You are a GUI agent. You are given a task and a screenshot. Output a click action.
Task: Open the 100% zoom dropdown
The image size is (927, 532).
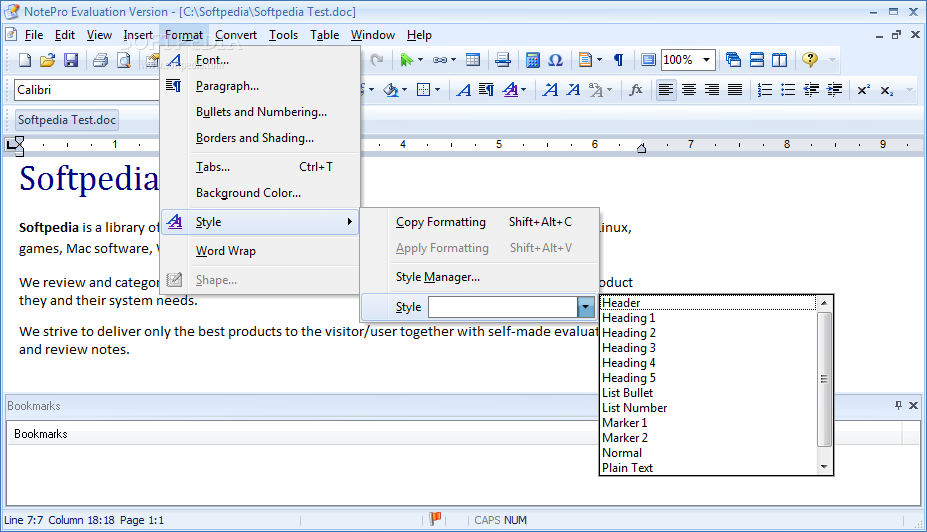pos(706,60)
